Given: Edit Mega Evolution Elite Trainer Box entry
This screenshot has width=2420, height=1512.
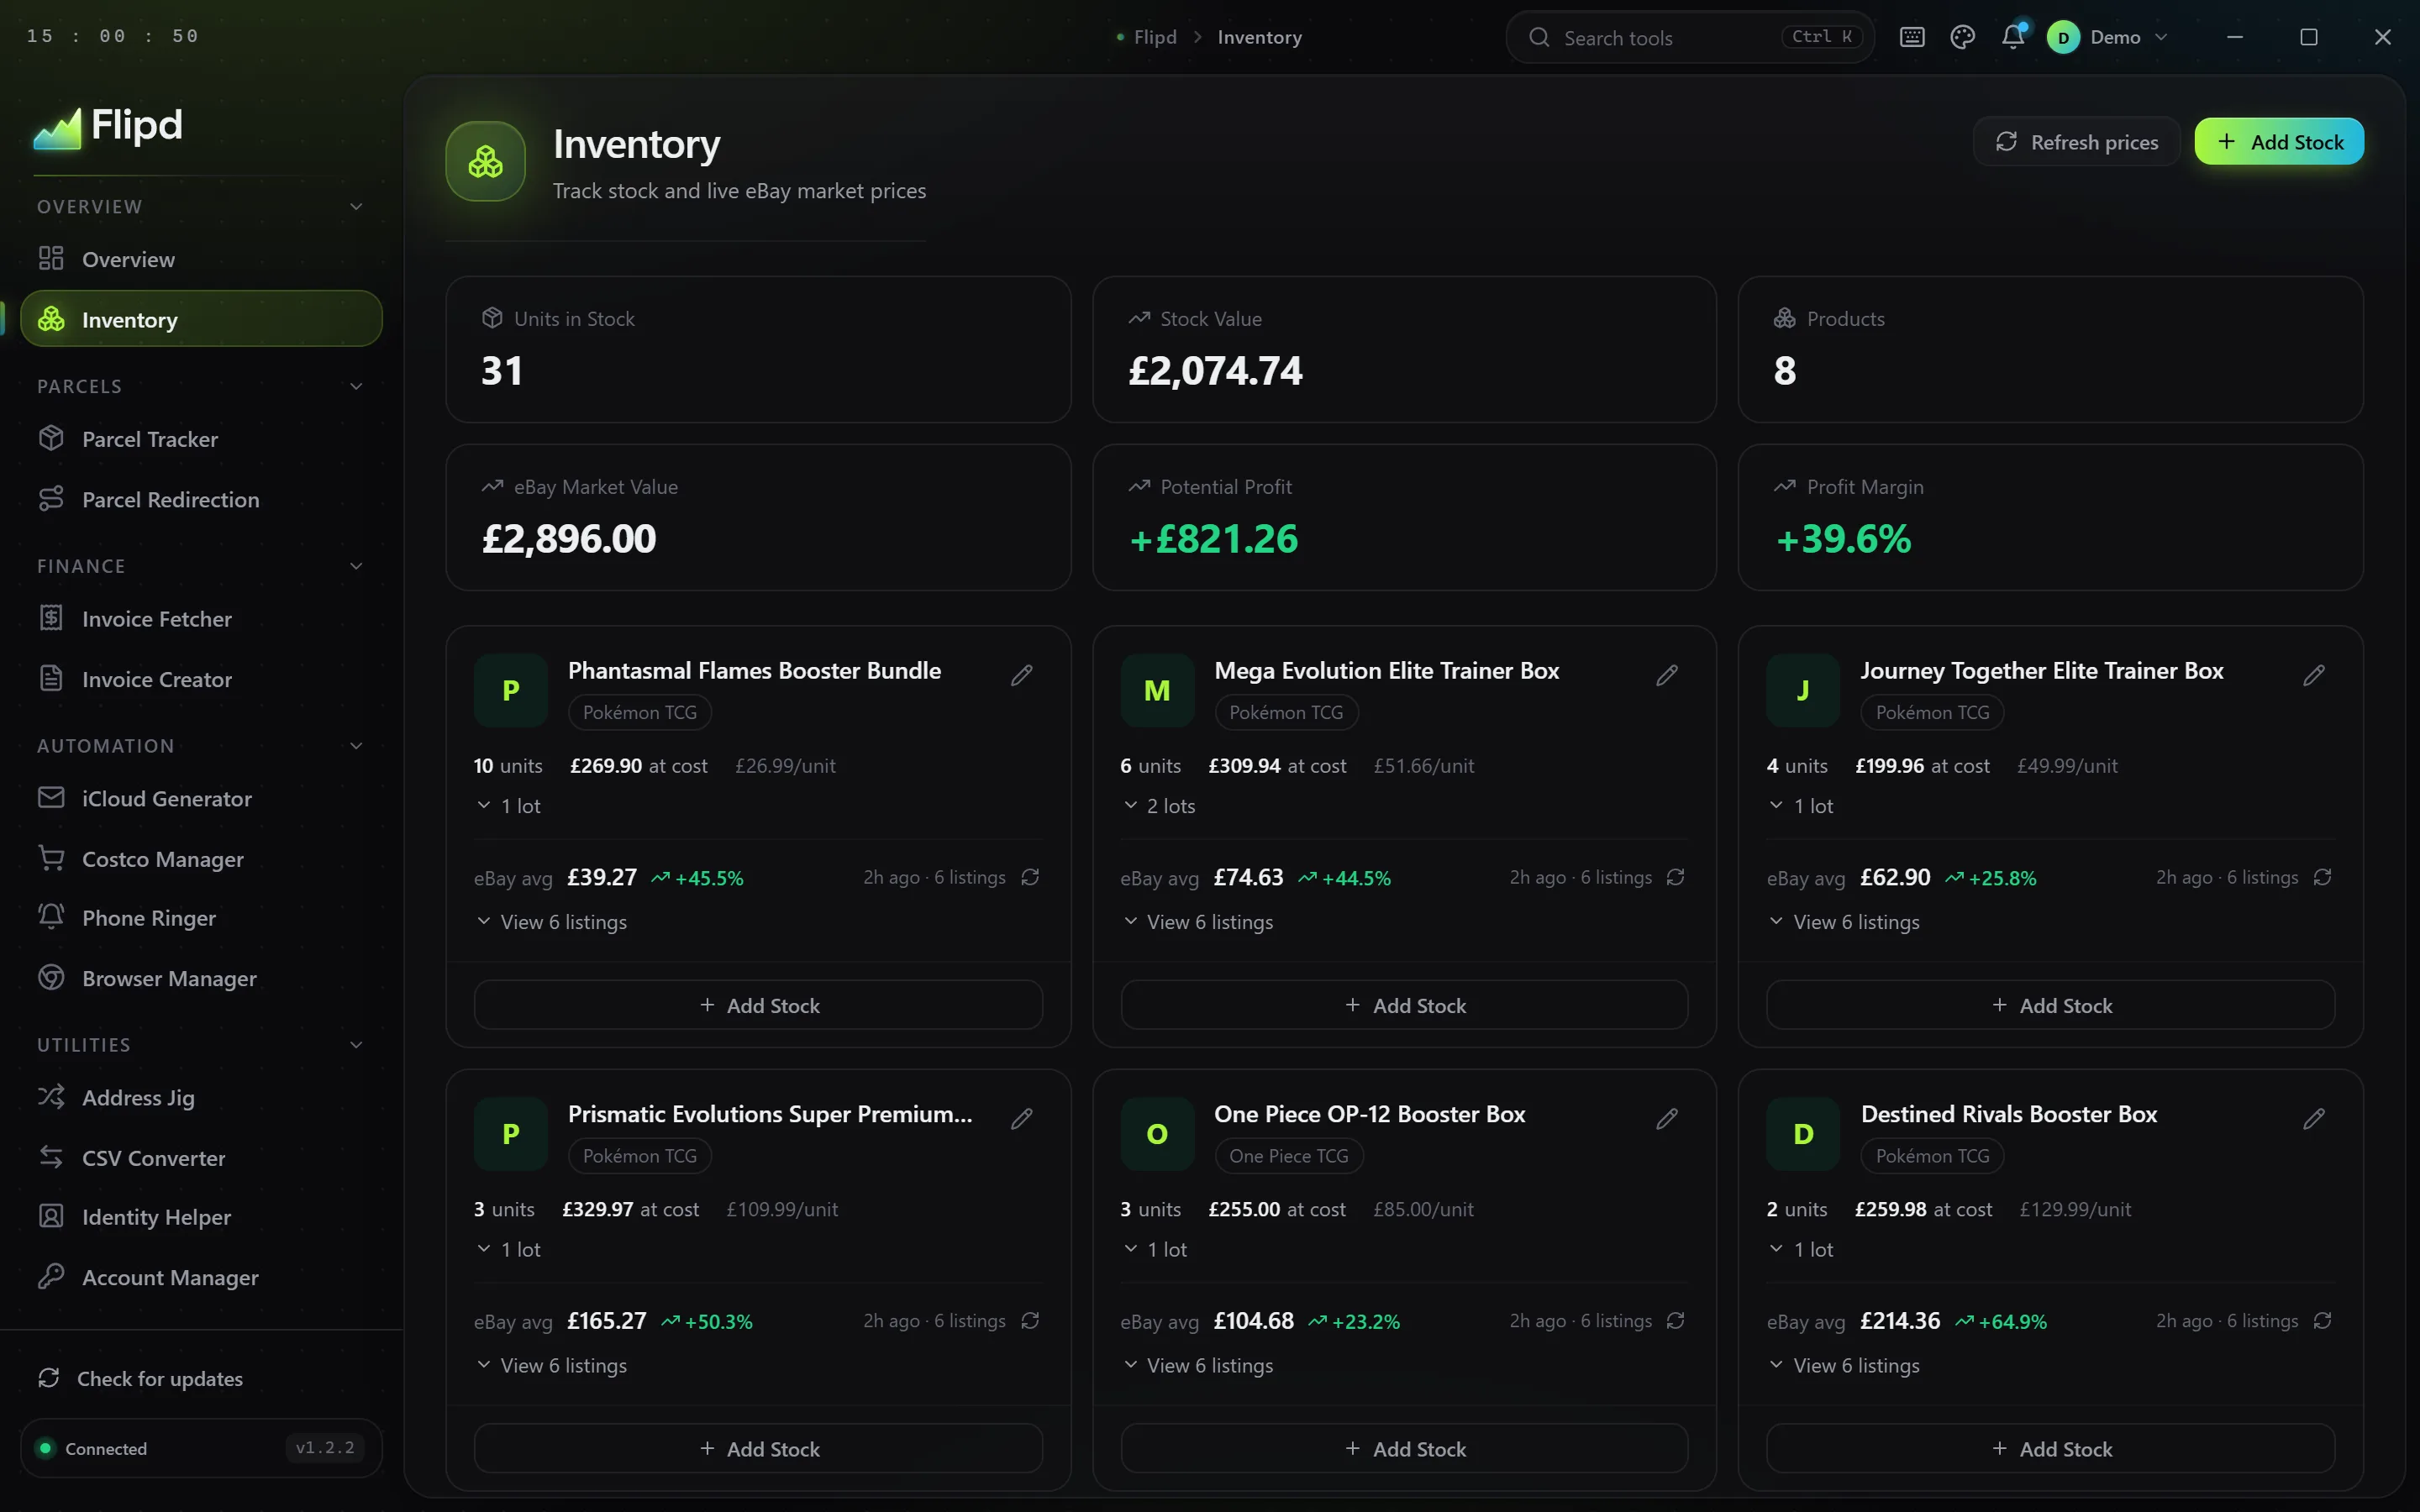Looking at the screenshot, I should pyautogui.click(x=1666, y=675).
